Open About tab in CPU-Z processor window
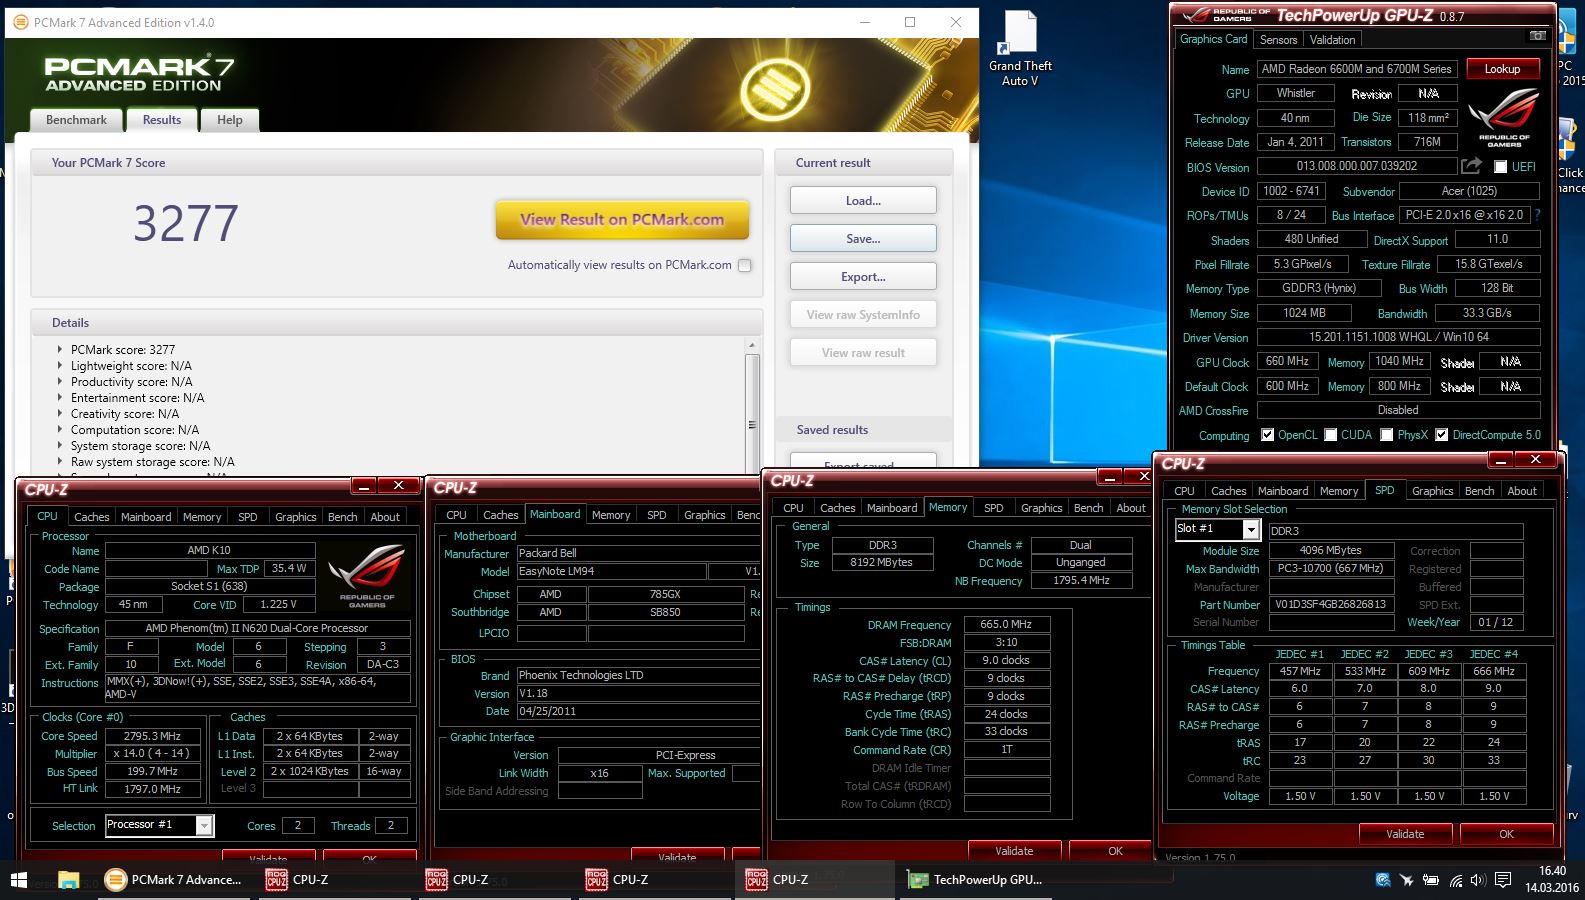The width and height of the screenshot is (1585, 900). click(x=385, y=517)
